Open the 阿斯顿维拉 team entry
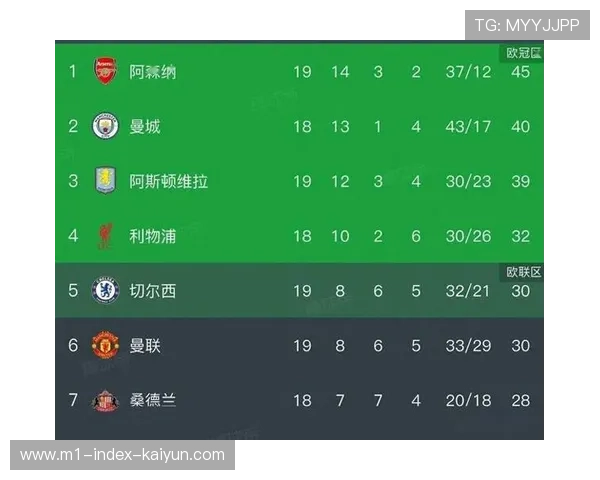 pos(169,182)
